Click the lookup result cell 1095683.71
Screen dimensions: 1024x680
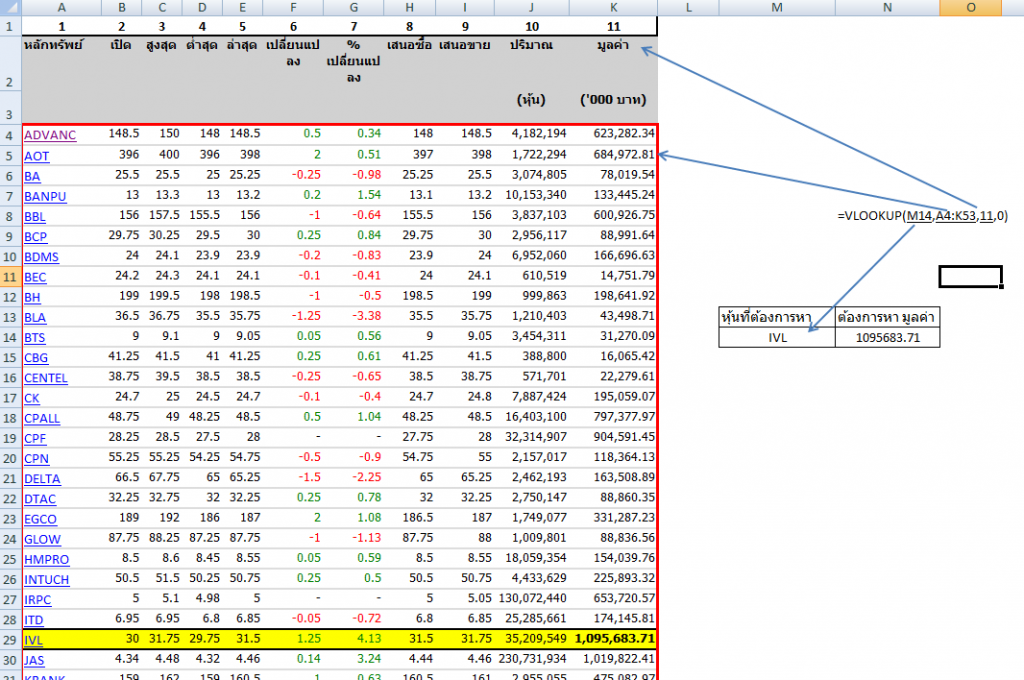point(888,338)
